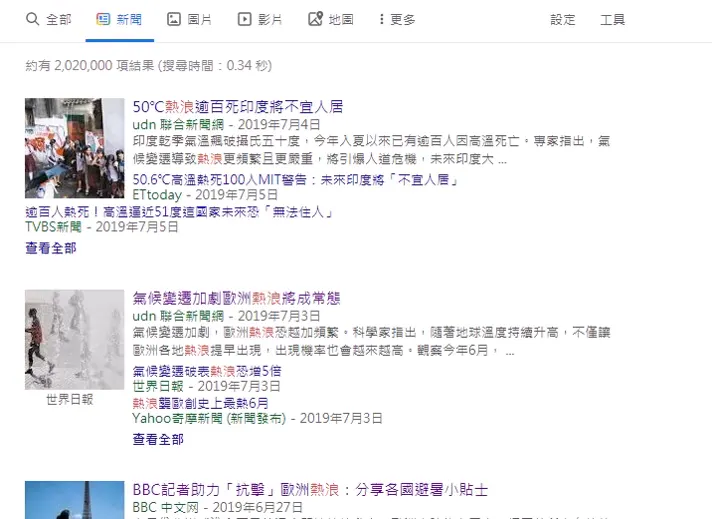
Task: Click the BBC story Eiffel Tower thumbnail
Action: pos(74,500)
